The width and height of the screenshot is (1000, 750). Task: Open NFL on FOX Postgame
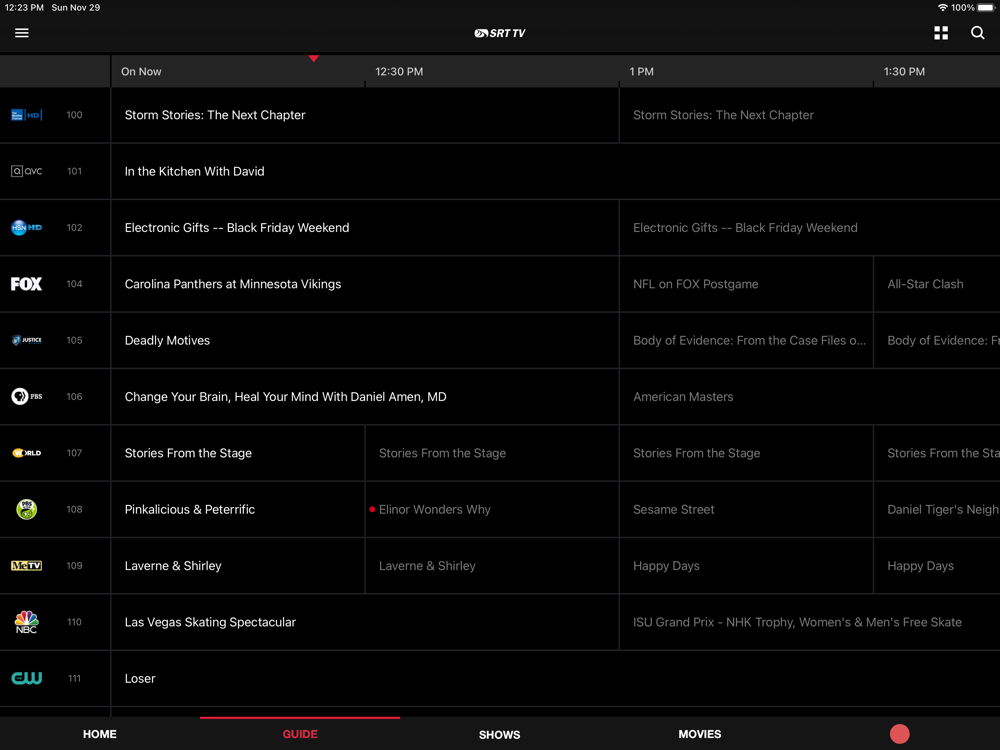point(746,284)
